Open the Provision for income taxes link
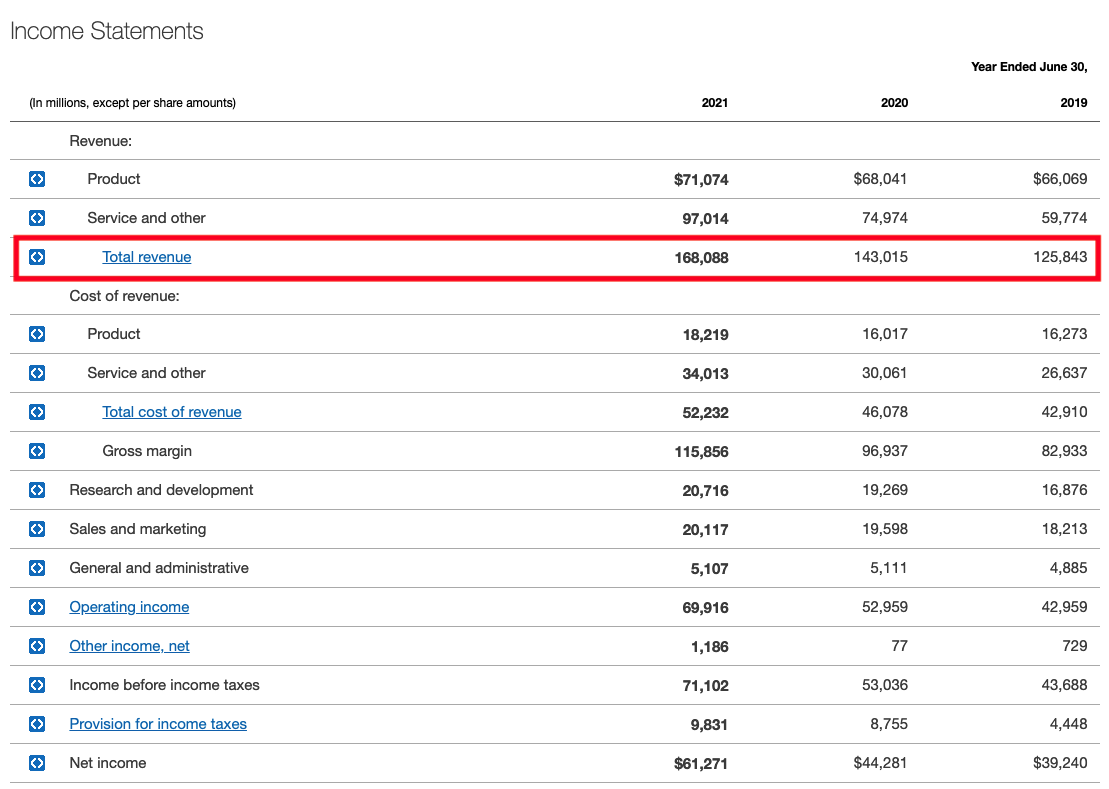The image size is (1109, 789). (x=157, y=724)
